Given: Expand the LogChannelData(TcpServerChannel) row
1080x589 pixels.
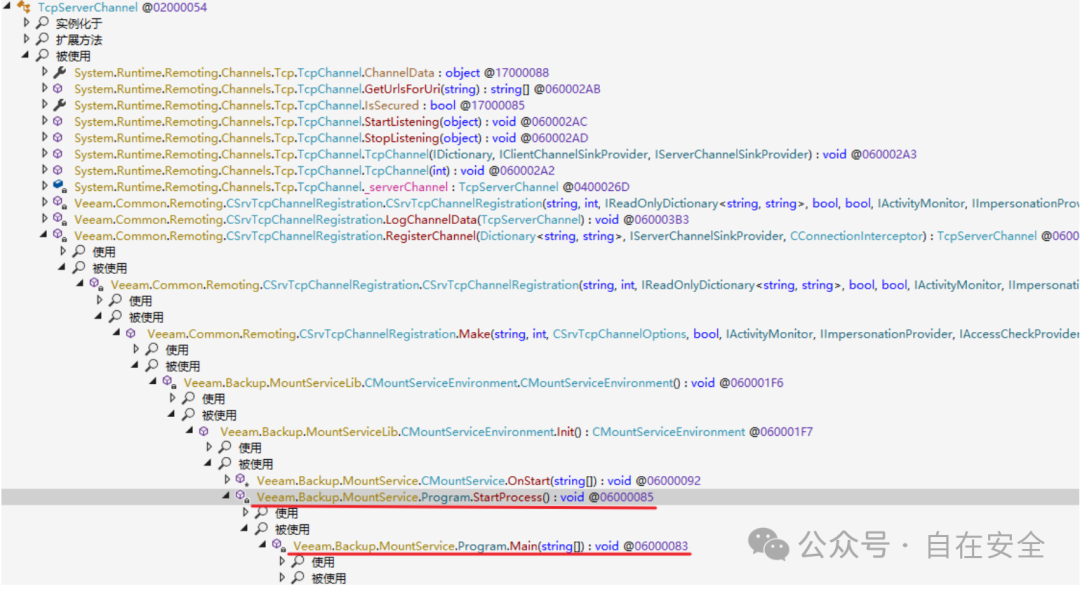Looking at the screenshot, I should point(45,219).
